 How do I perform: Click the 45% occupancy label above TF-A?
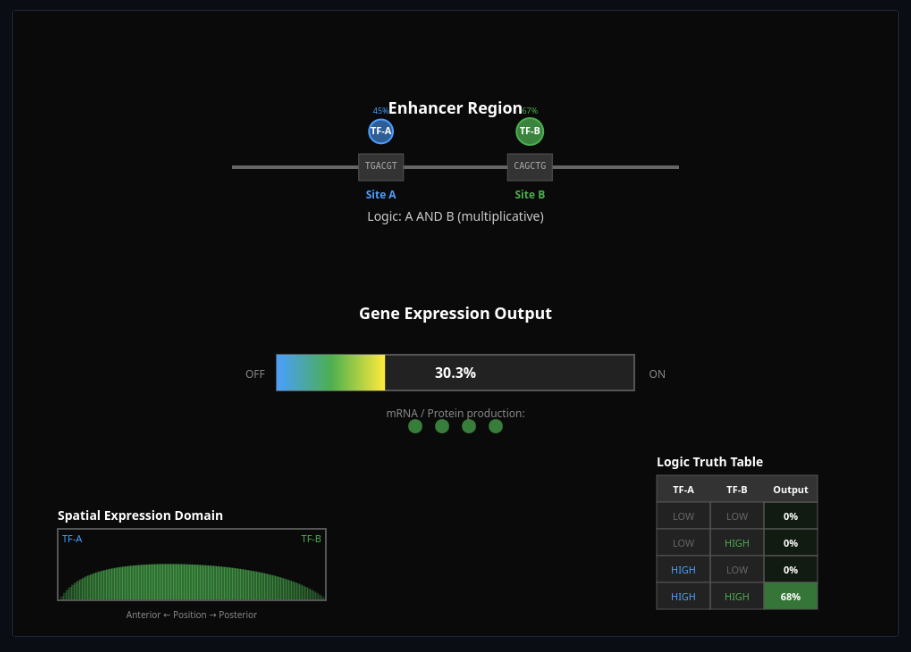(x=380, y=111)
